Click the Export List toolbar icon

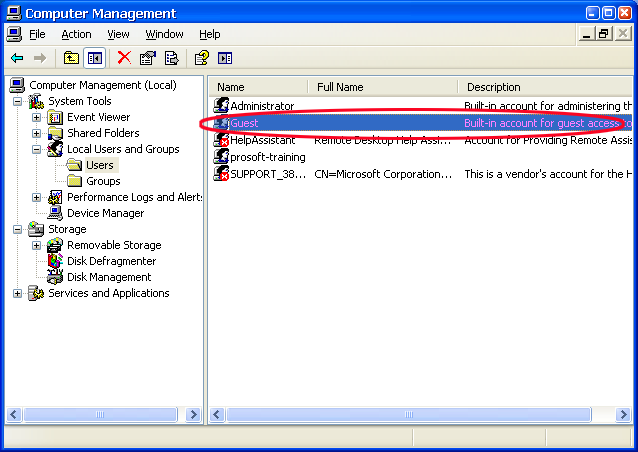[171, 58]
